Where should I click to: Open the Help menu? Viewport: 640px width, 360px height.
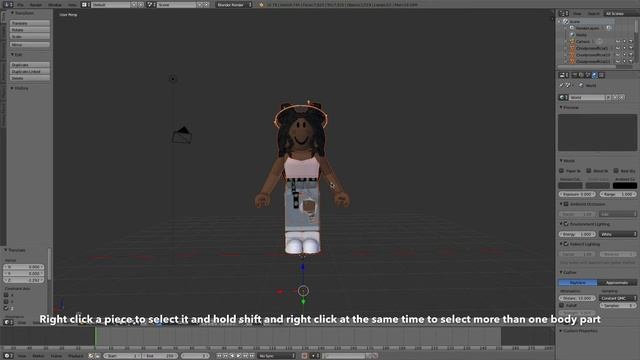click(72, 5)
